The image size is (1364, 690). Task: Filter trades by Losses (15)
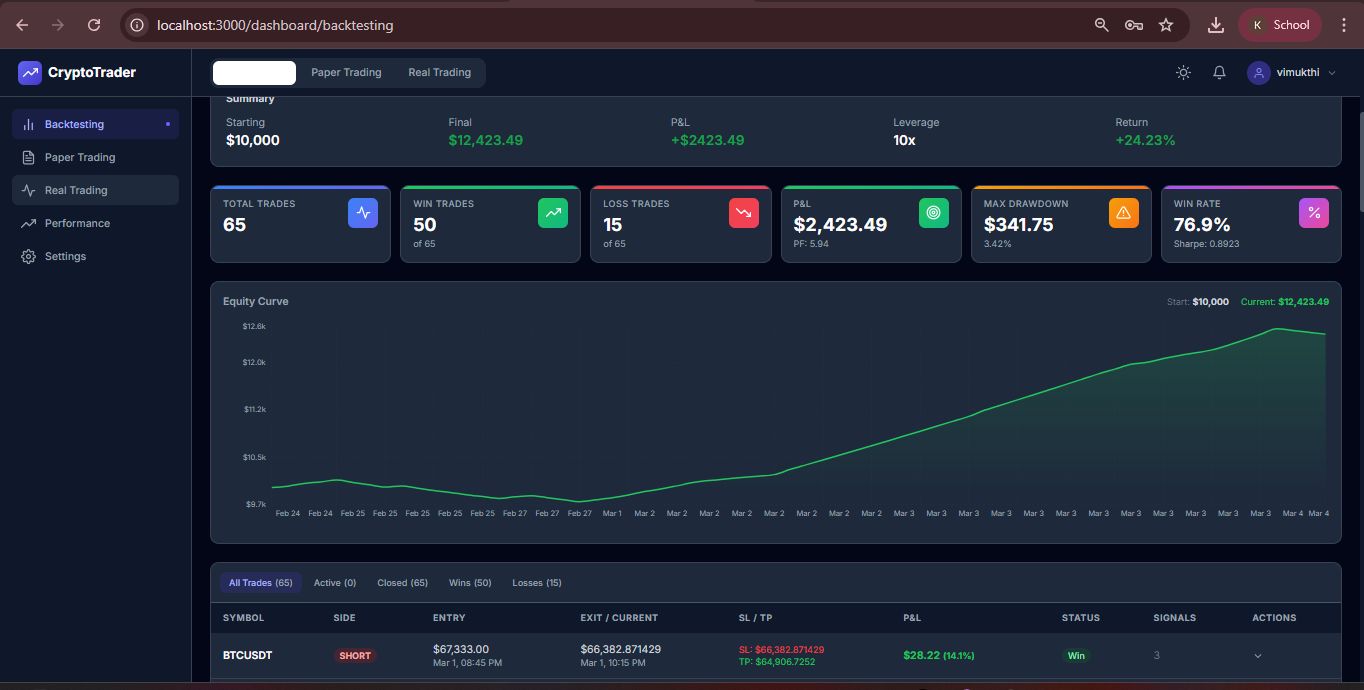click(x=537, y=582)
